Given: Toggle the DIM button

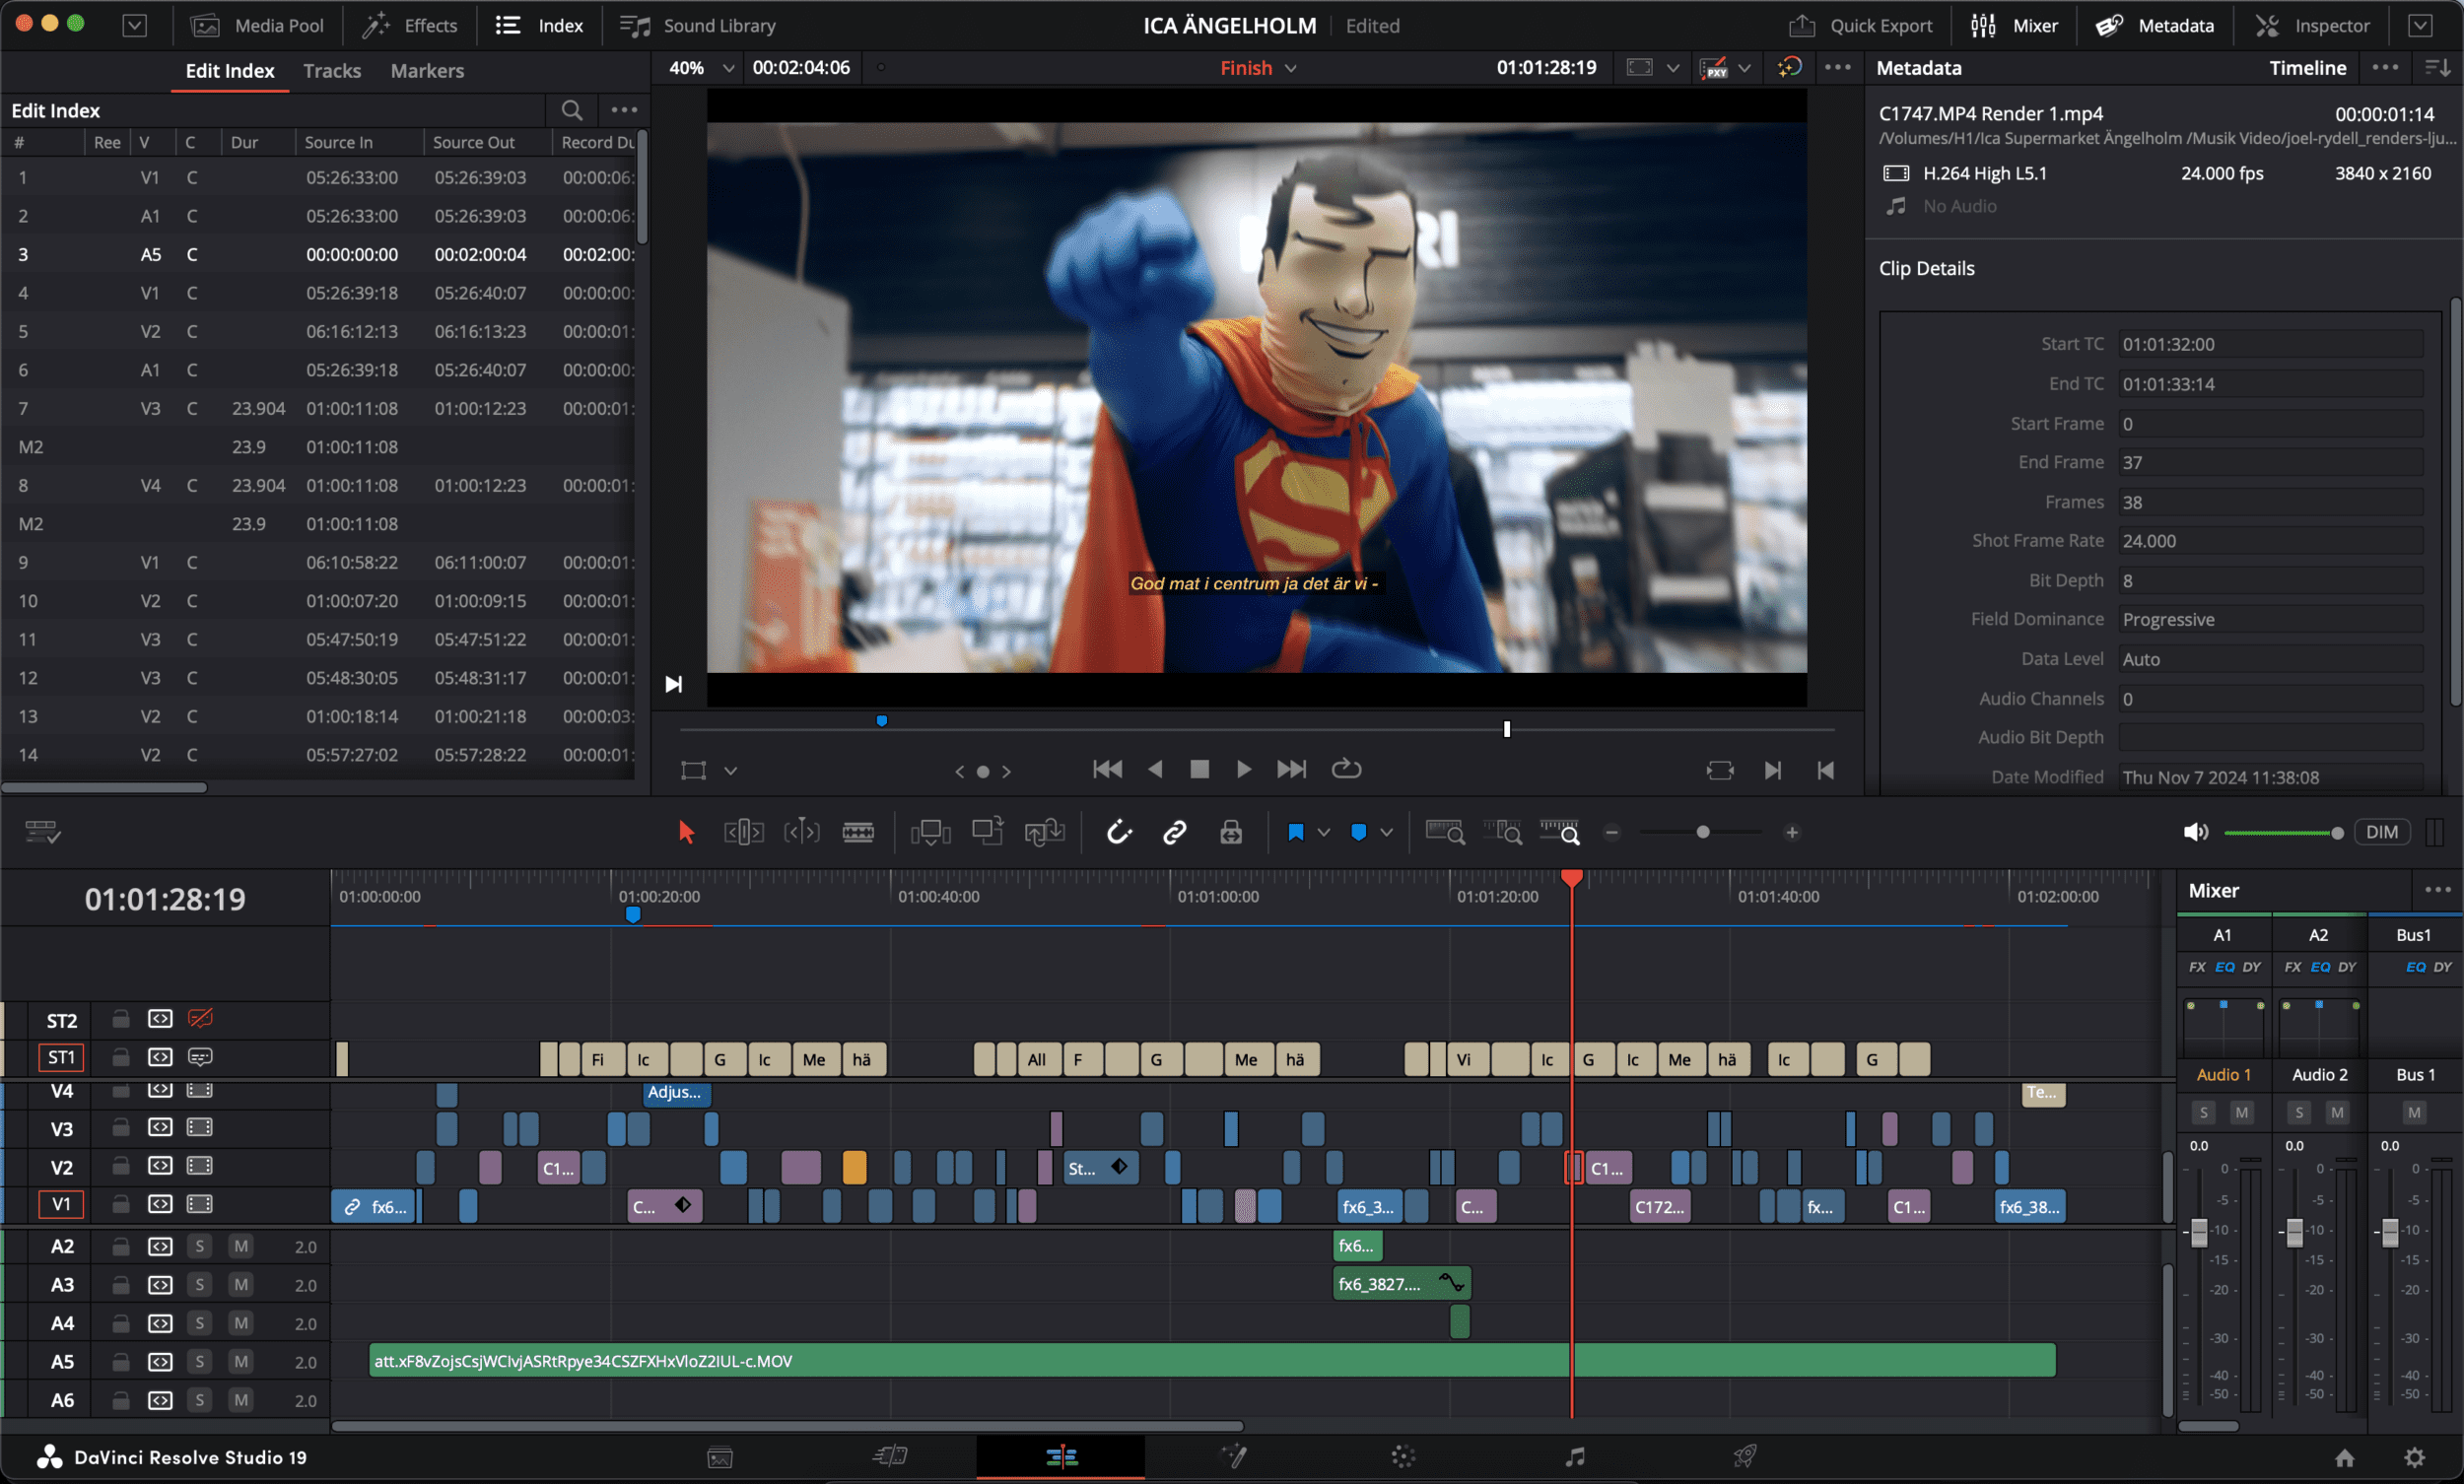Looking at the screenshot, I should [2381, 832].
